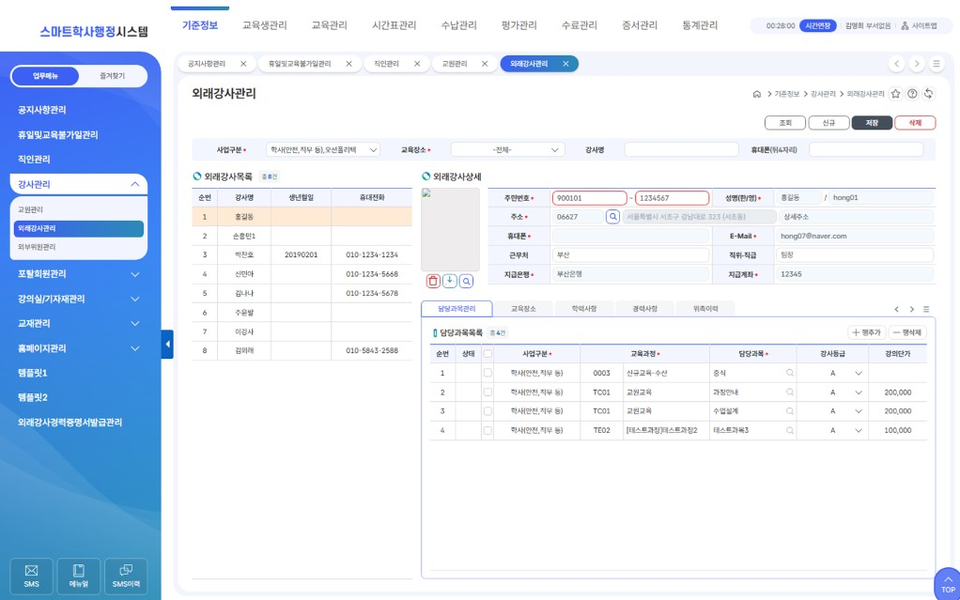This screenshot has height=600, width=960.
Task: Click the red 삭제 delete button
Action: [x=915, y=123]
